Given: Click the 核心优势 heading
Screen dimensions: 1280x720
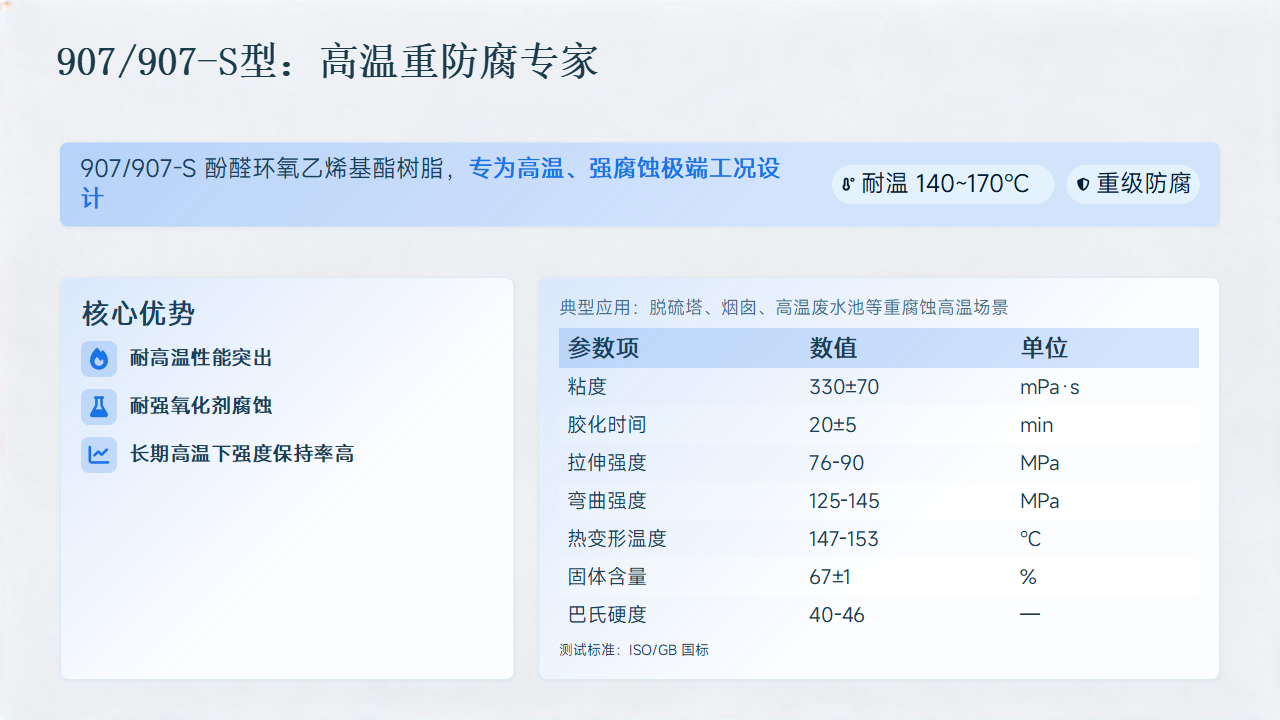Looking at the screenshot, I should [x=138, y=314].
